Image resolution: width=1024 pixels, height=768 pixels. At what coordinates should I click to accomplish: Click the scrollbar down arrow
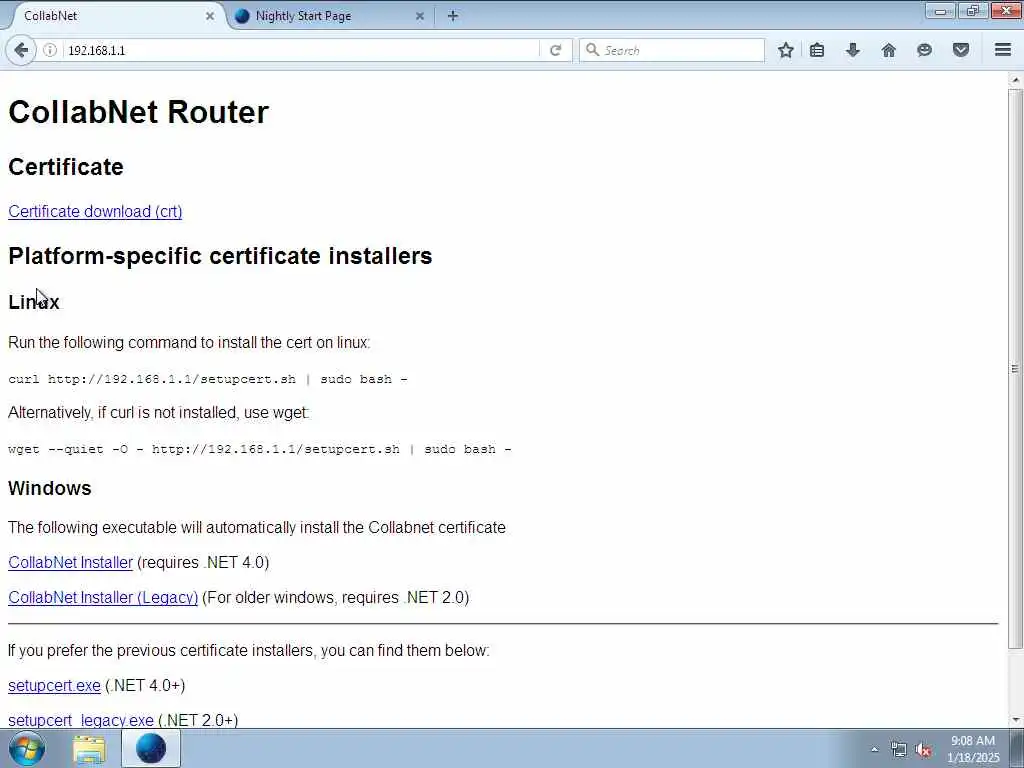click(x=1015, y=720)
